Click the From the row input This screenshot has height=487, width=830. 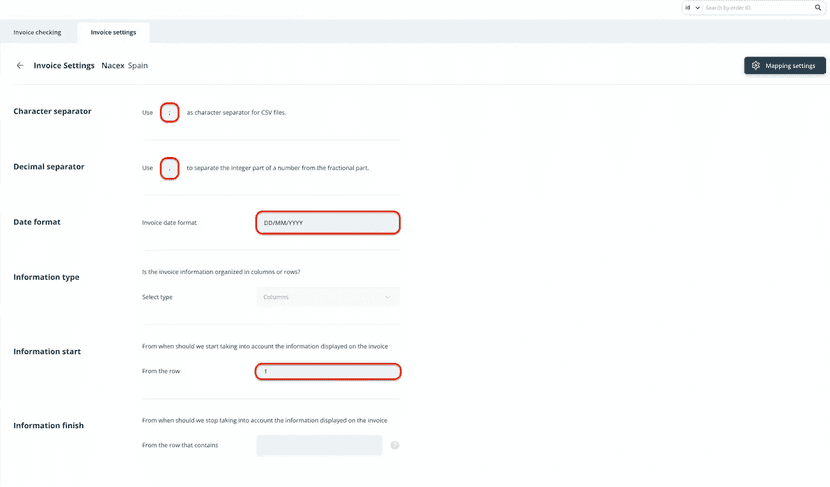click(x=328, y=372)
